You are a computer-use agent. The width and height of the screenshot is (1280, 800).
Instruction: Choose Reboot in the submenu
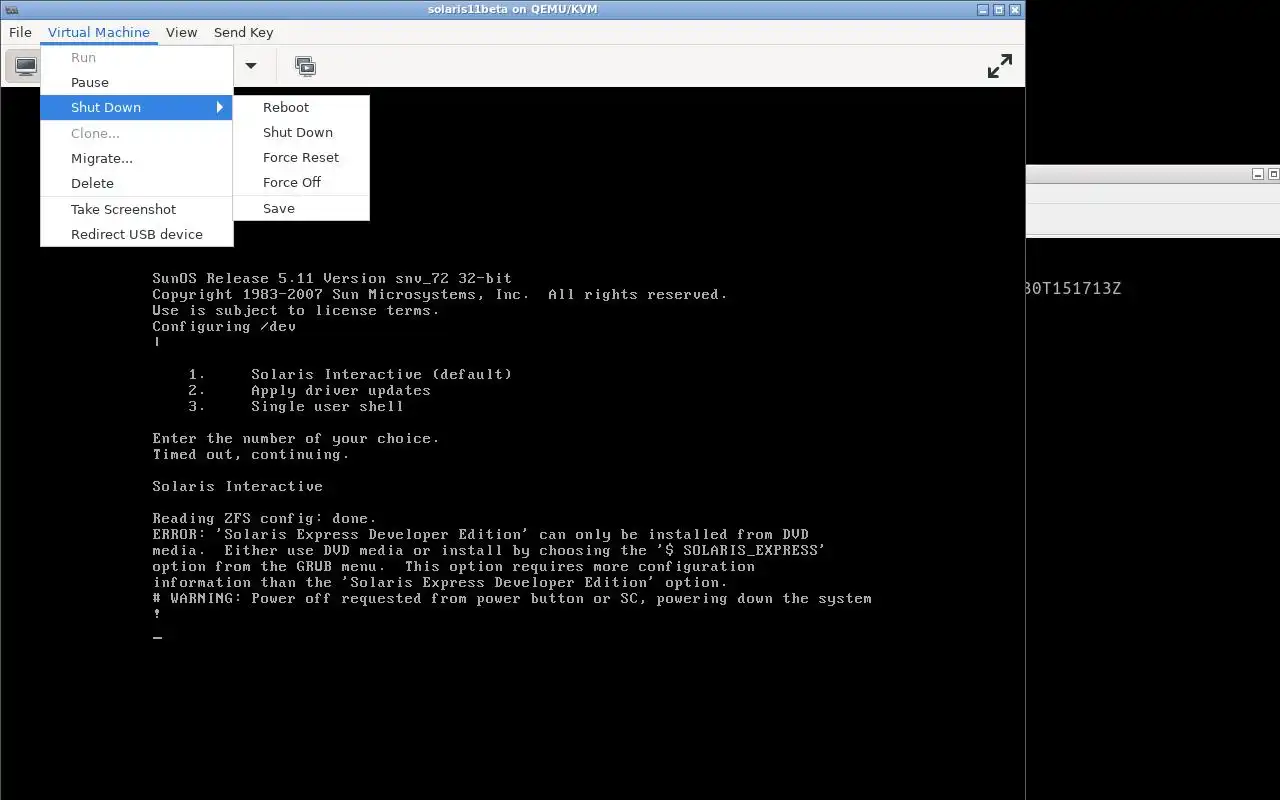coord(301,107)
